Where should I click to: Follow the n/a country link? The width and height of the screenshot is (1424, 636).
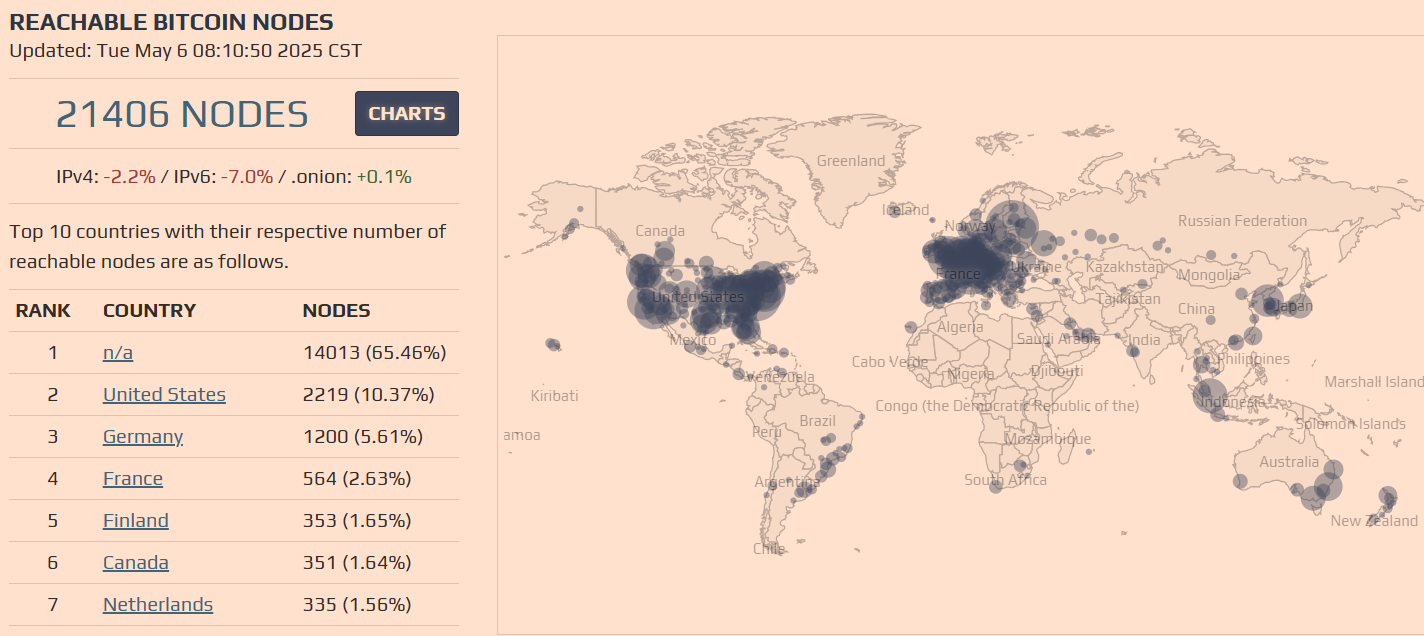[x=118, y=353]
